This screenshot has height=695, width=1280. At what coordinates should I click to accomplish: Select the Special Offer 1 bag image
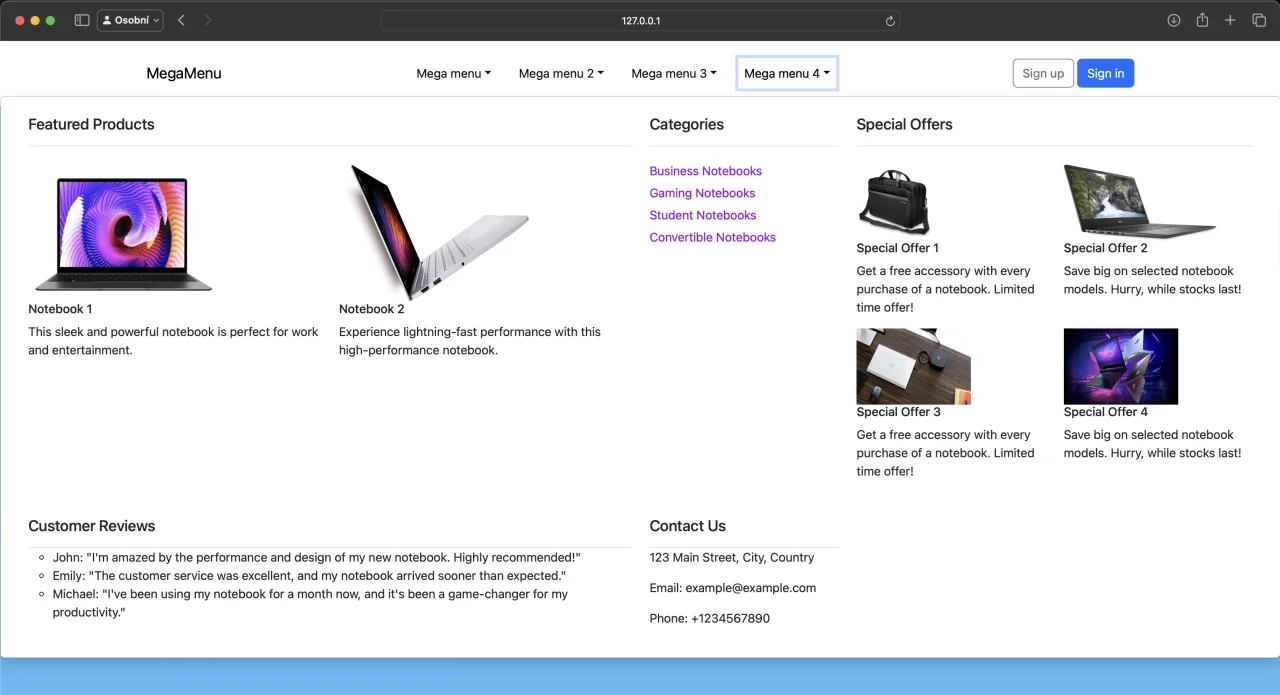(x=895, y=202)
